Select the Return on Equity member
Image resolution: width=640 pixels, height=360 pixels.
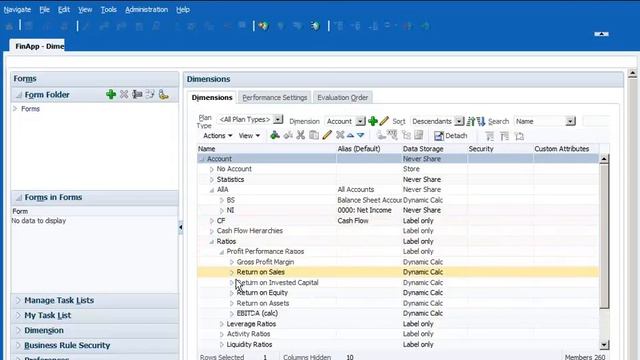262,293
